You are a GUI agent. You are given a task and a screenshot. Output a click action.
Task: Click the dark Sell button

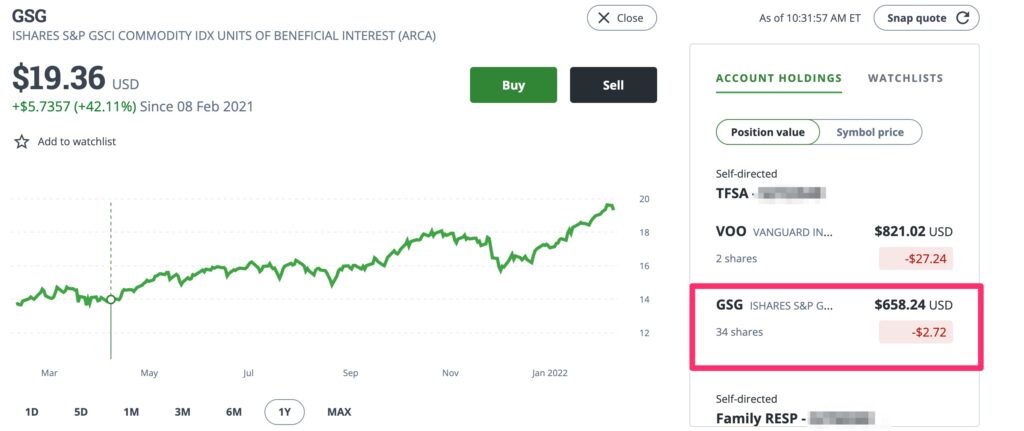tap(613, 85)
